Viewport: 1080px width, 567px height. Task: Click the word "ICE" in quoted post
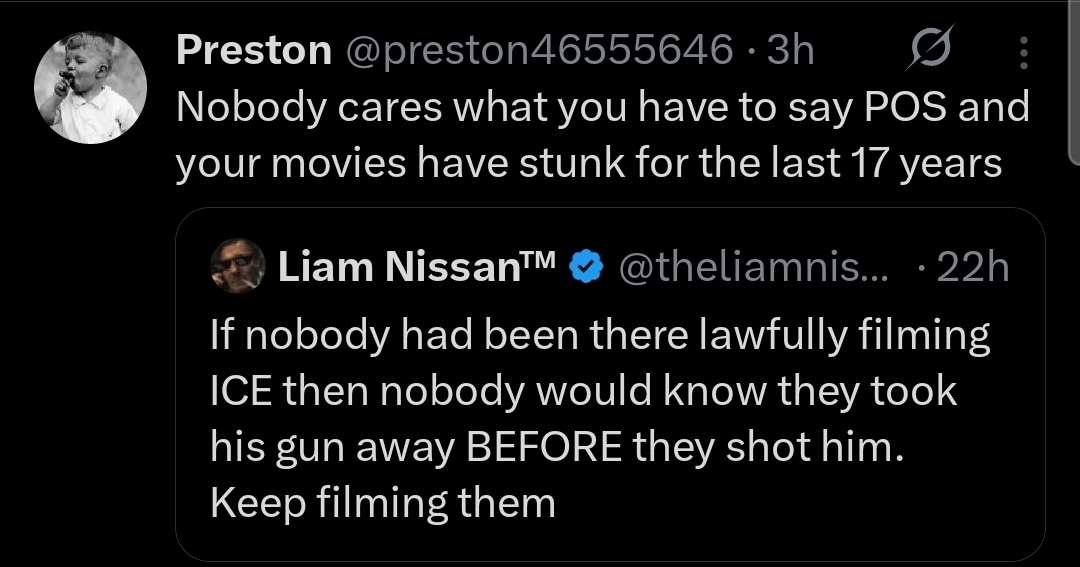[x=241, y=392]
